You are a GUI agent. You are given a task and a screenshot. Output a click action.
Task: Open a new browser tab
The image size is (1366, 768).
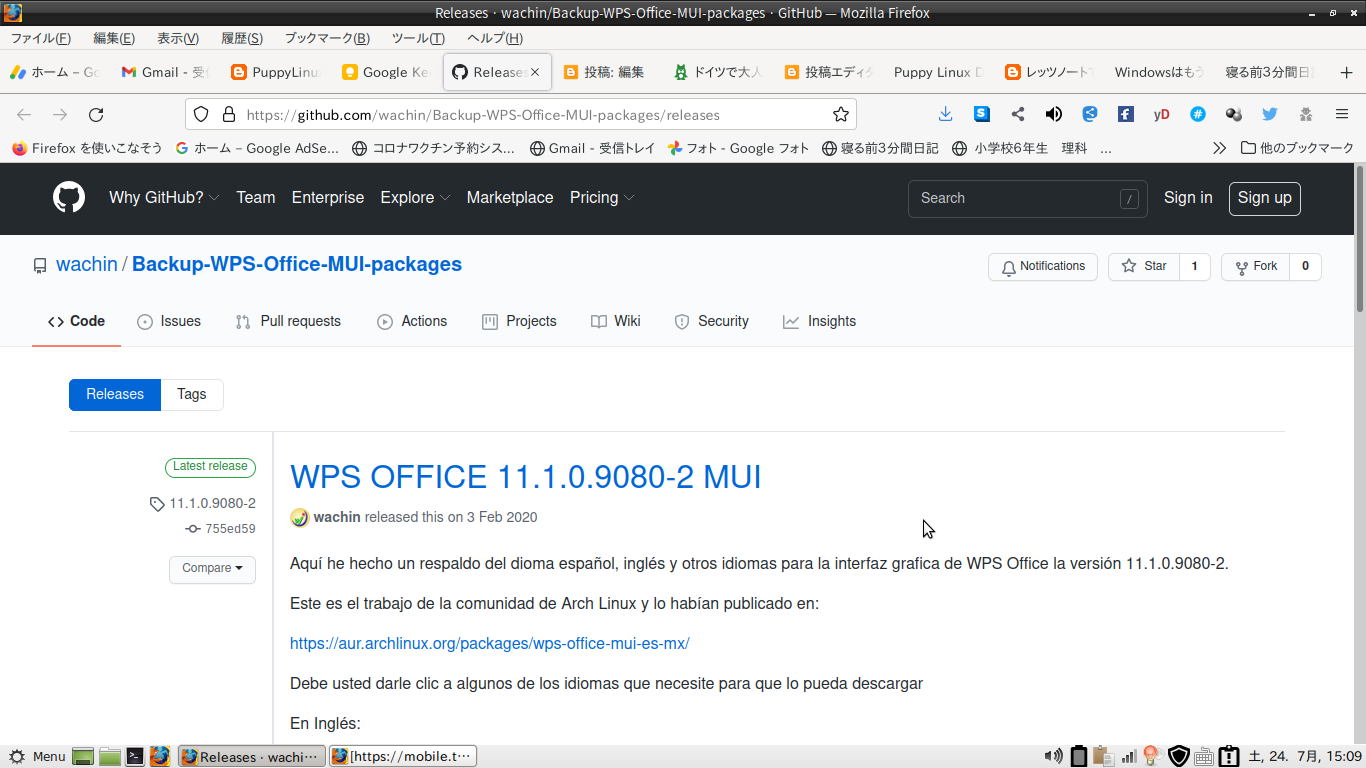point(1346,72)
